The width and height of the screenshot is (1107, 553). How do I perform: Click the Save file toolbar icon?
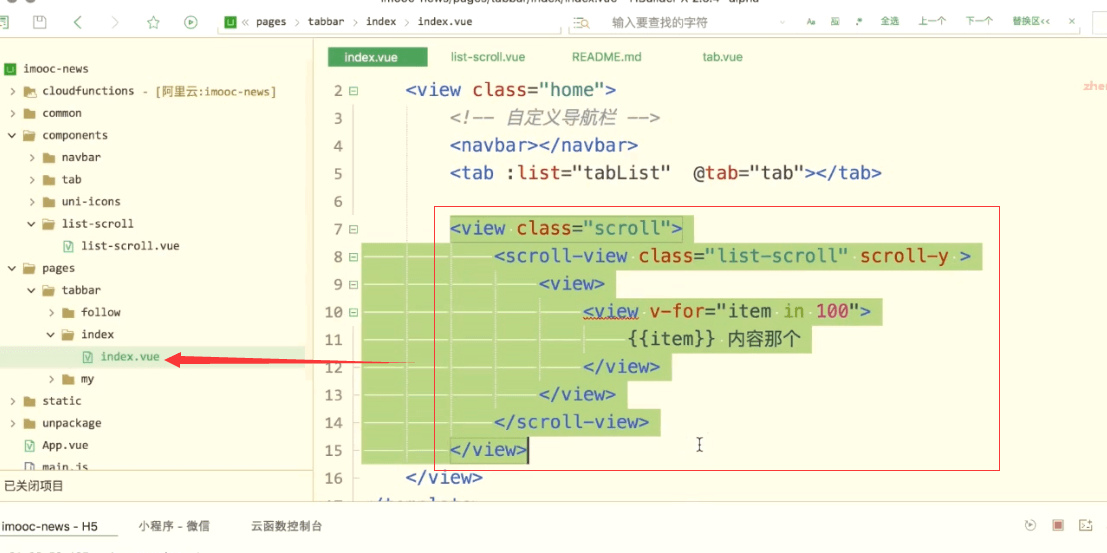pos(40,23)
